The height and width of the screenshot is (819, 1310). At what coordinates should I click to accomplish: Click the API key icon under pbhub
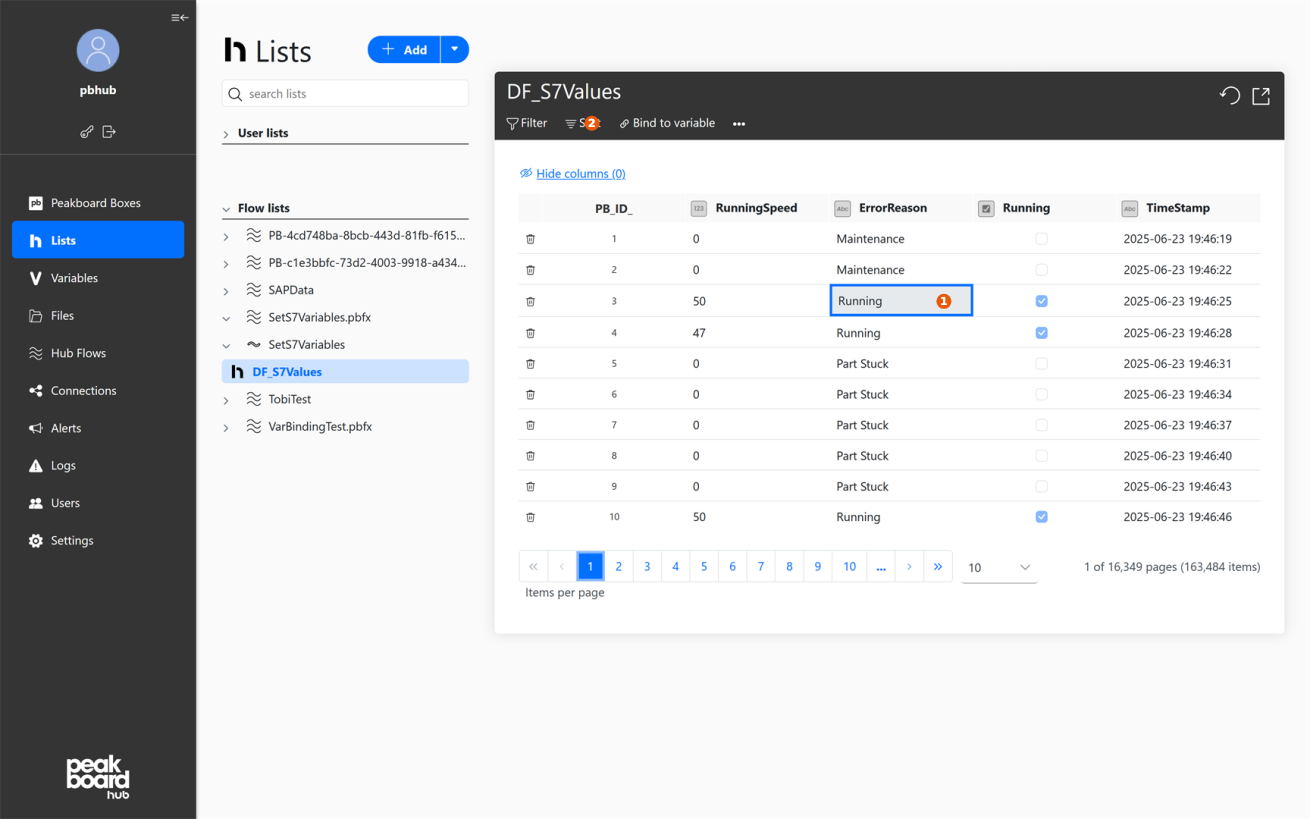(x=86, y=131)
